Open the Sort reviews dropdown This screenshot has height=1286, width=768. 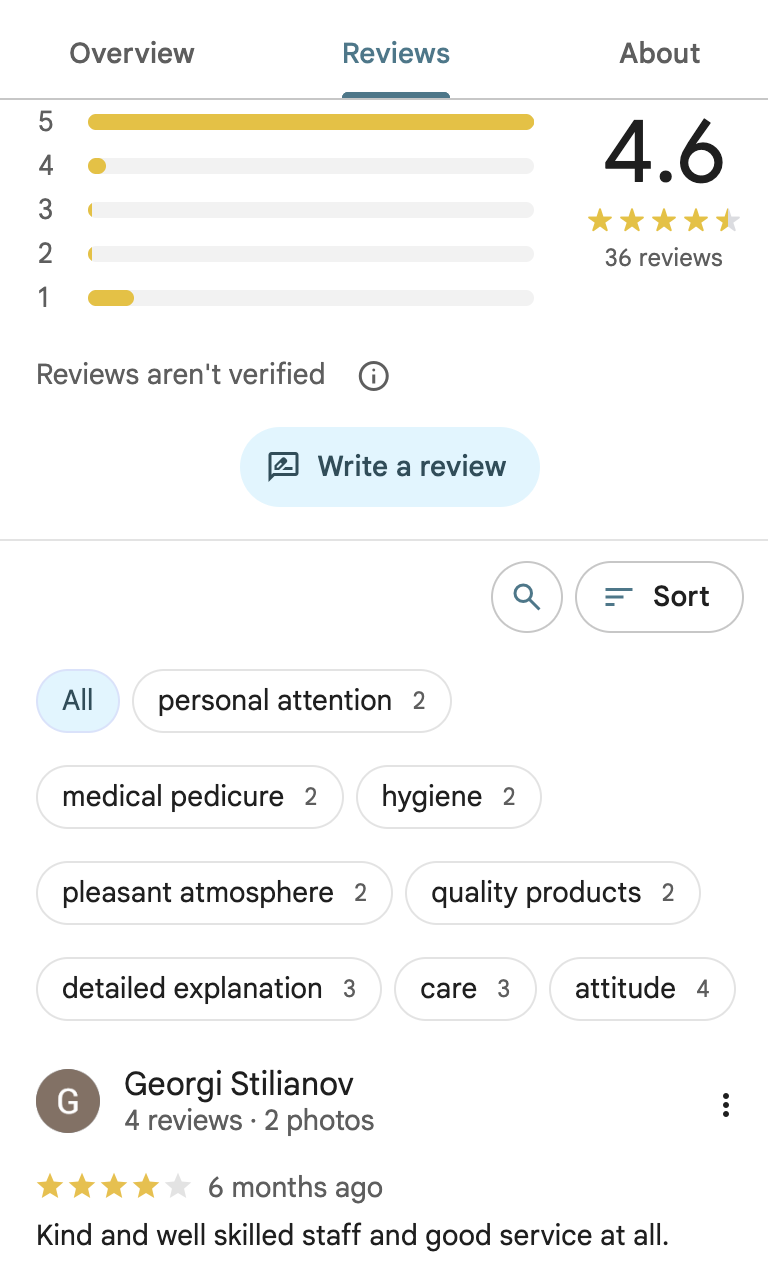click(659, 597)
